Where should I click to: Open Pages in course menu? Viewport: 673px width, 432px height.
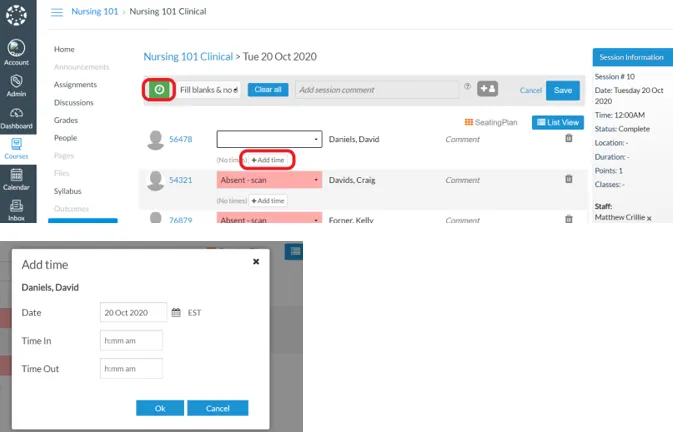[64, 155]
